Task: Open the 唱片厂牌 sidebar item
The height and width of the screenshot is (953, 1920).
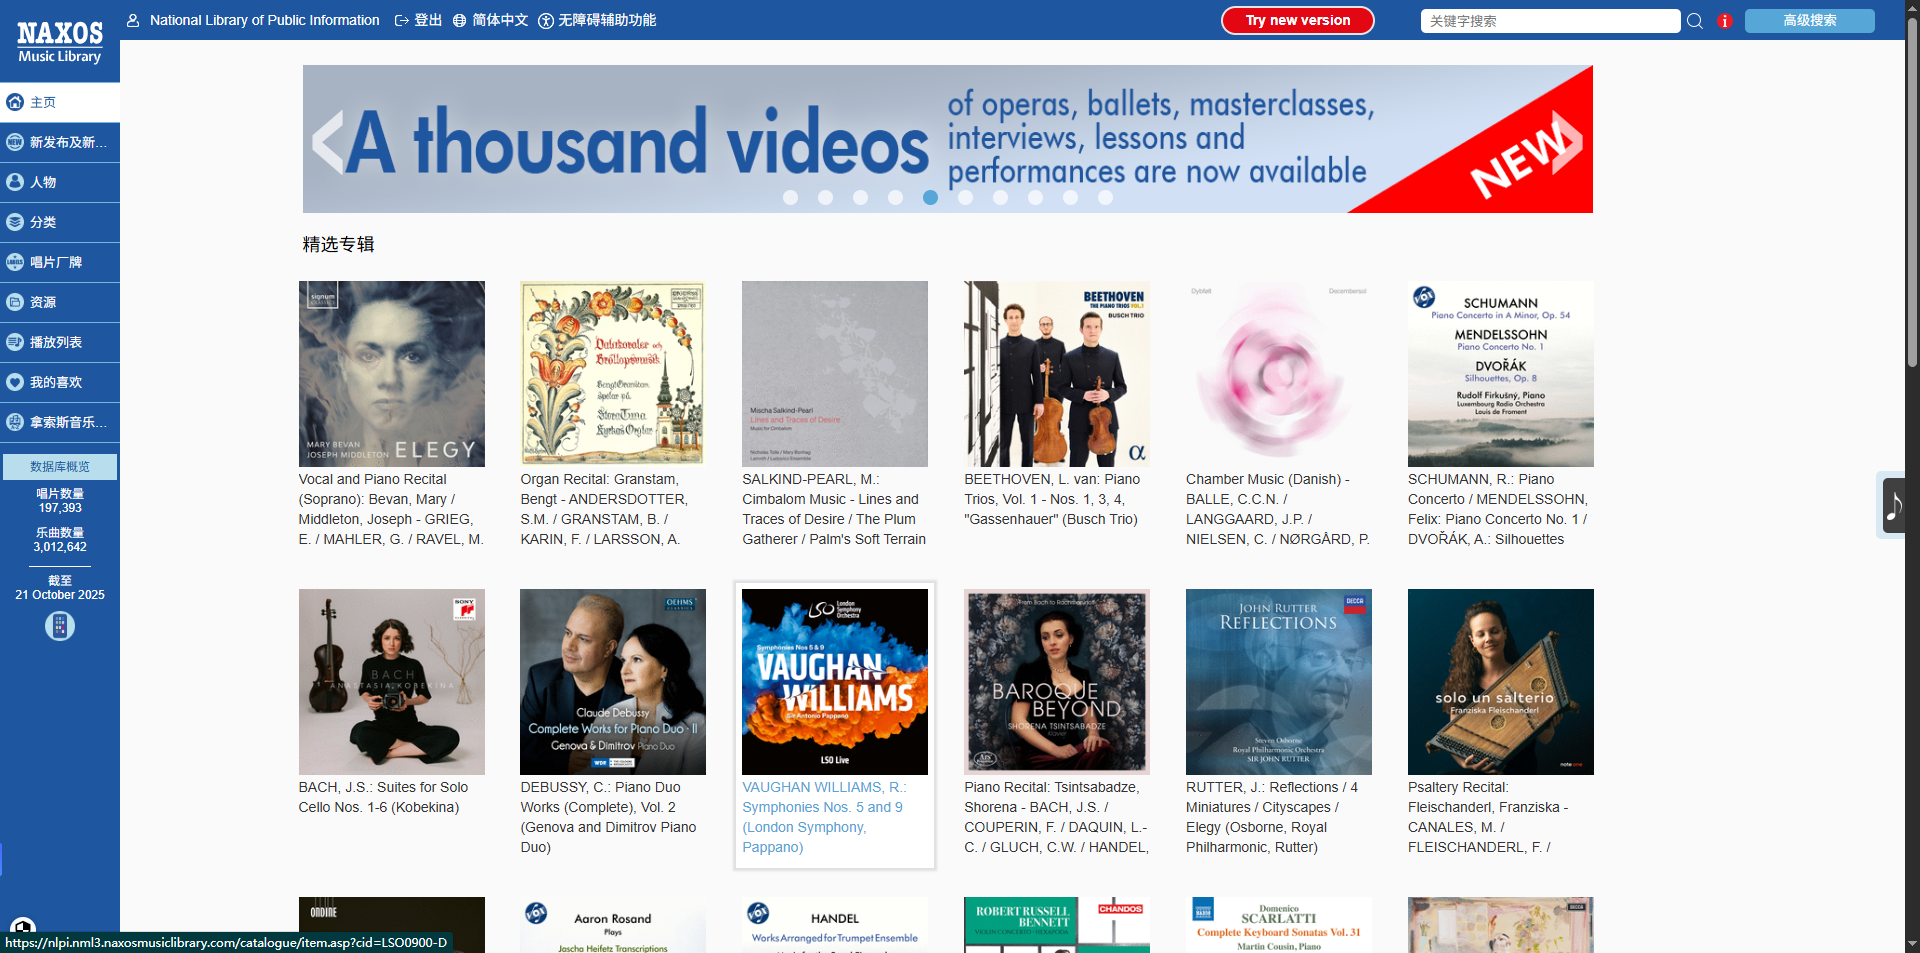Action: 60,262
